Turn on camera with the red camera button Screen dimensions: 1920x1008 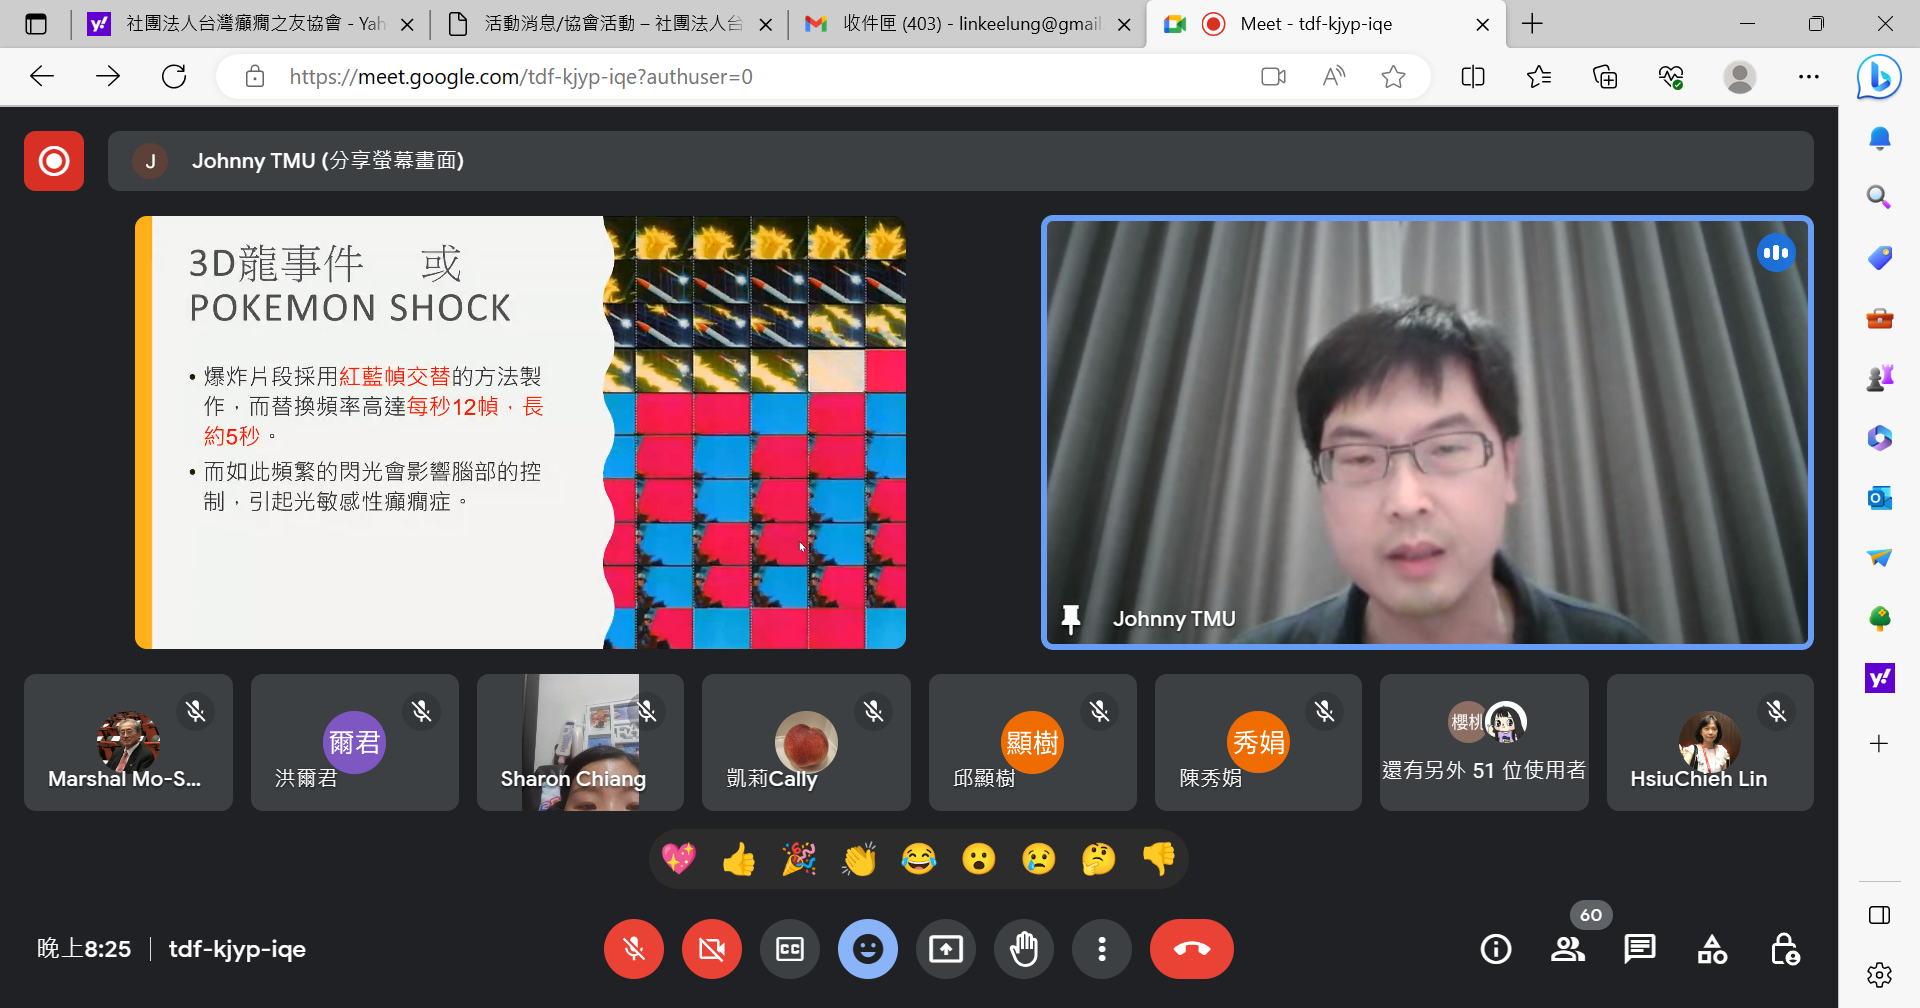click(x=712, y=949)
